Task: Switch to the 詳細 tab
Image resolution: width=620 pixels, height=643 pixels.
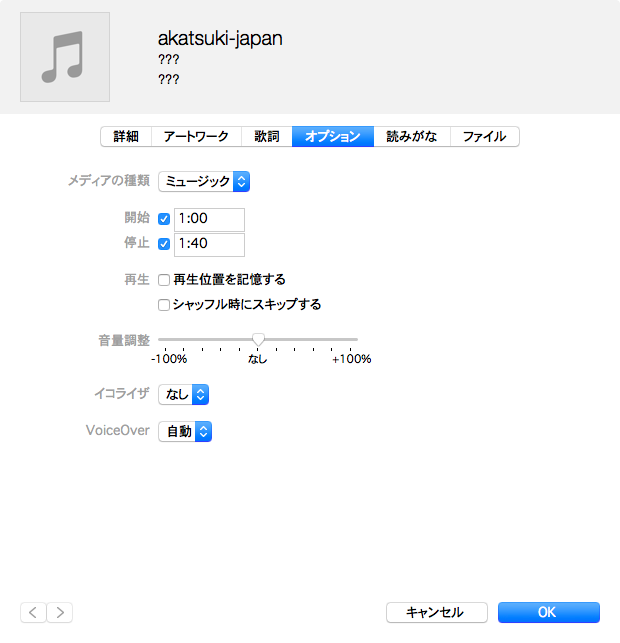Action: coord(126,137)
